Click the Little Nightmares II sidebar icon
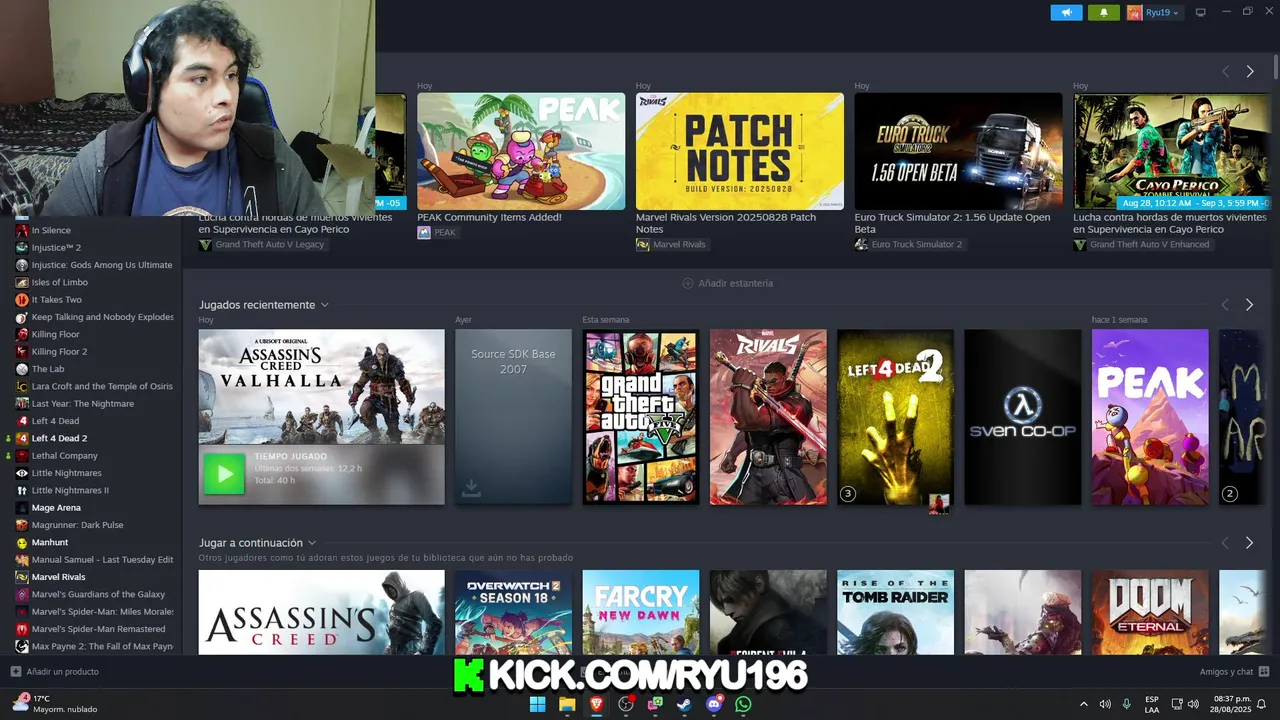The image size is (1280, 720). (x=22, y=490)
